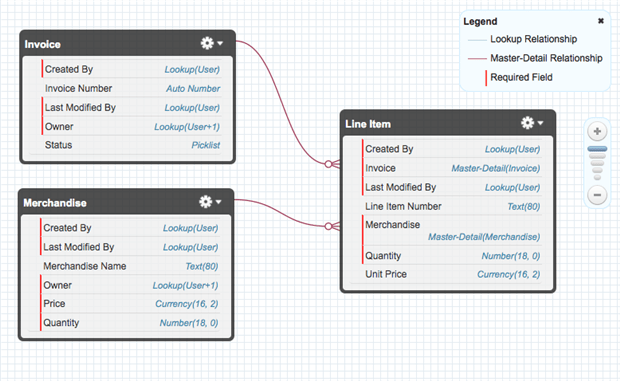Zoom out with the minus button
Screen dimensions: 620x381
[x=597, y=195]
